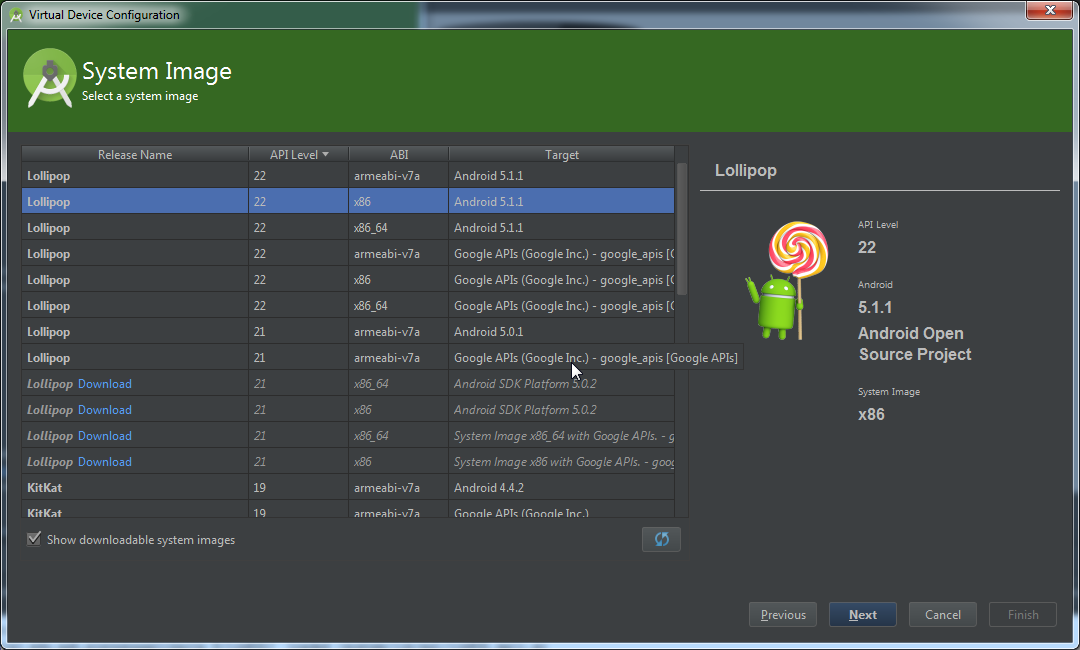Image resolution: width=1080 pixels, height=650 pixels.
Task: Click the Next button
Action: (x=862, y=615)
